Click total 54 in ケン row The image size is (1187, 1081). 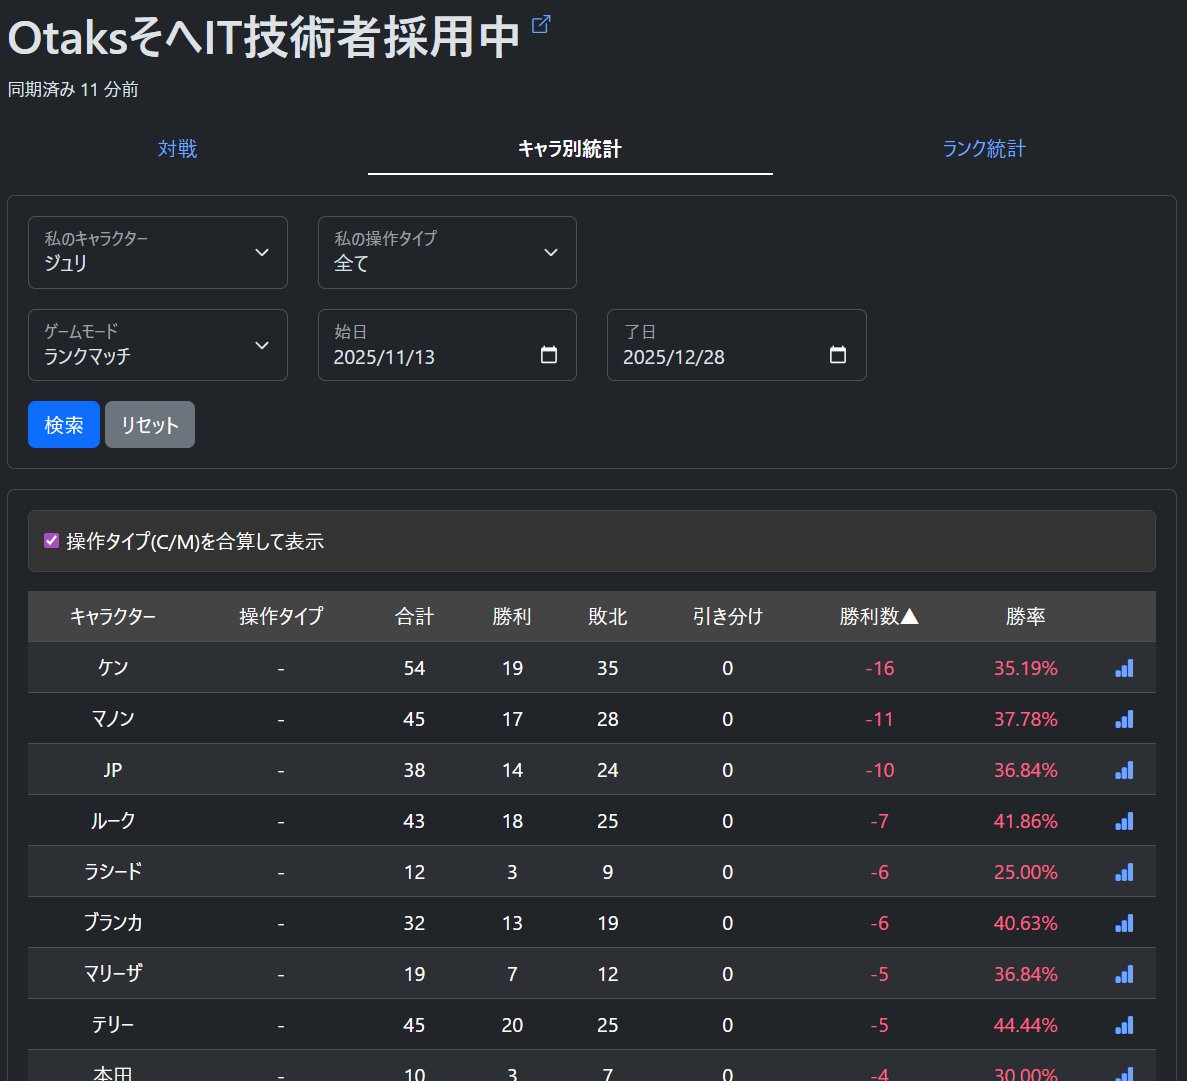click(x=414, y=668)
